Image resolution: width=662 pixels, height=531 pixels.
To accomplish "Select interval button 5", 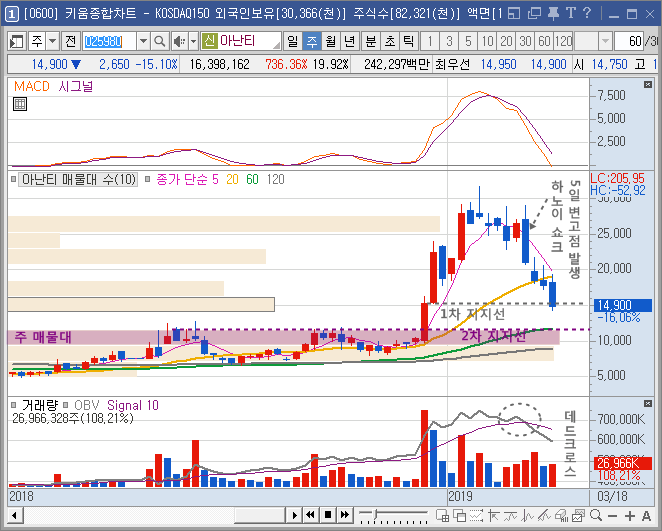I will pyautogui.click(x=468, y=41).
